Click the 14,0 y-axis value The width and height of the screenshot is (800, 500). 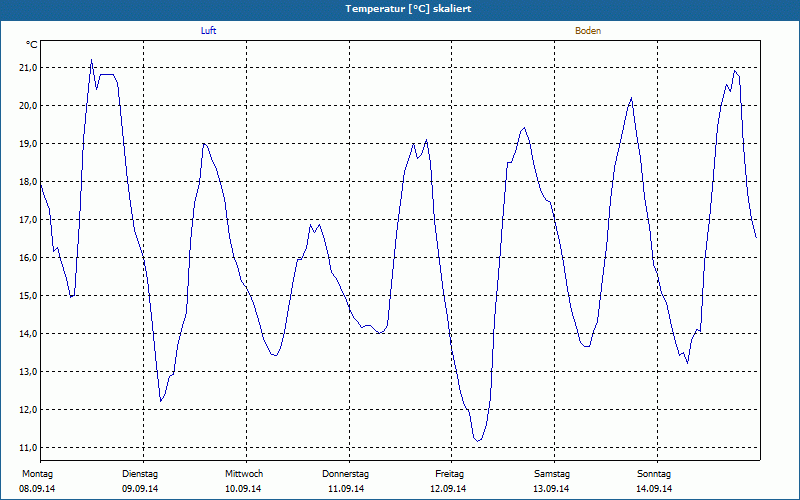[28, 334]
